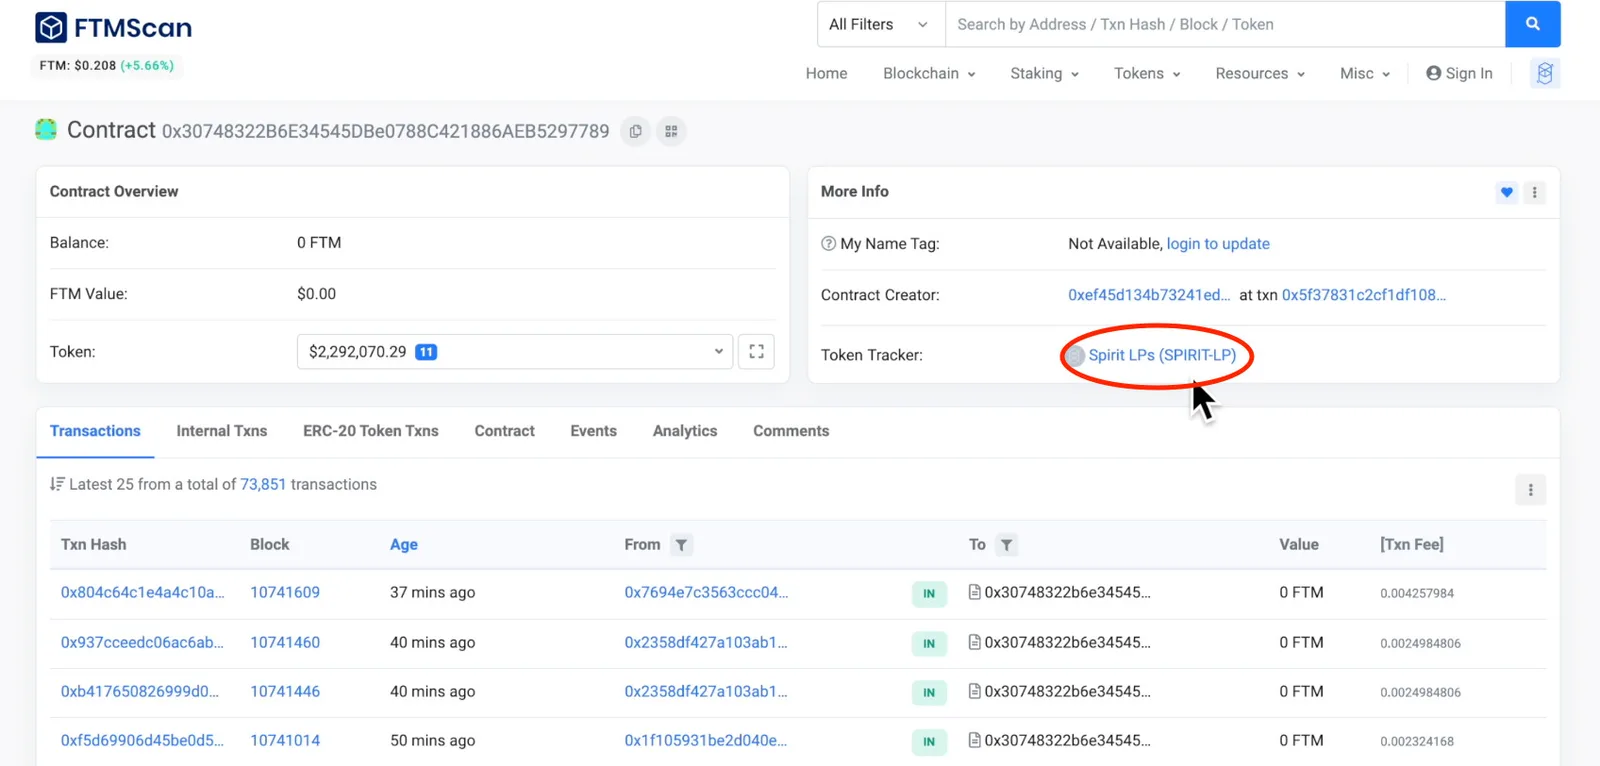Go to Home in the navigation
The image size is (1600, 766).
pyautogui.click(x=826, y=73)
